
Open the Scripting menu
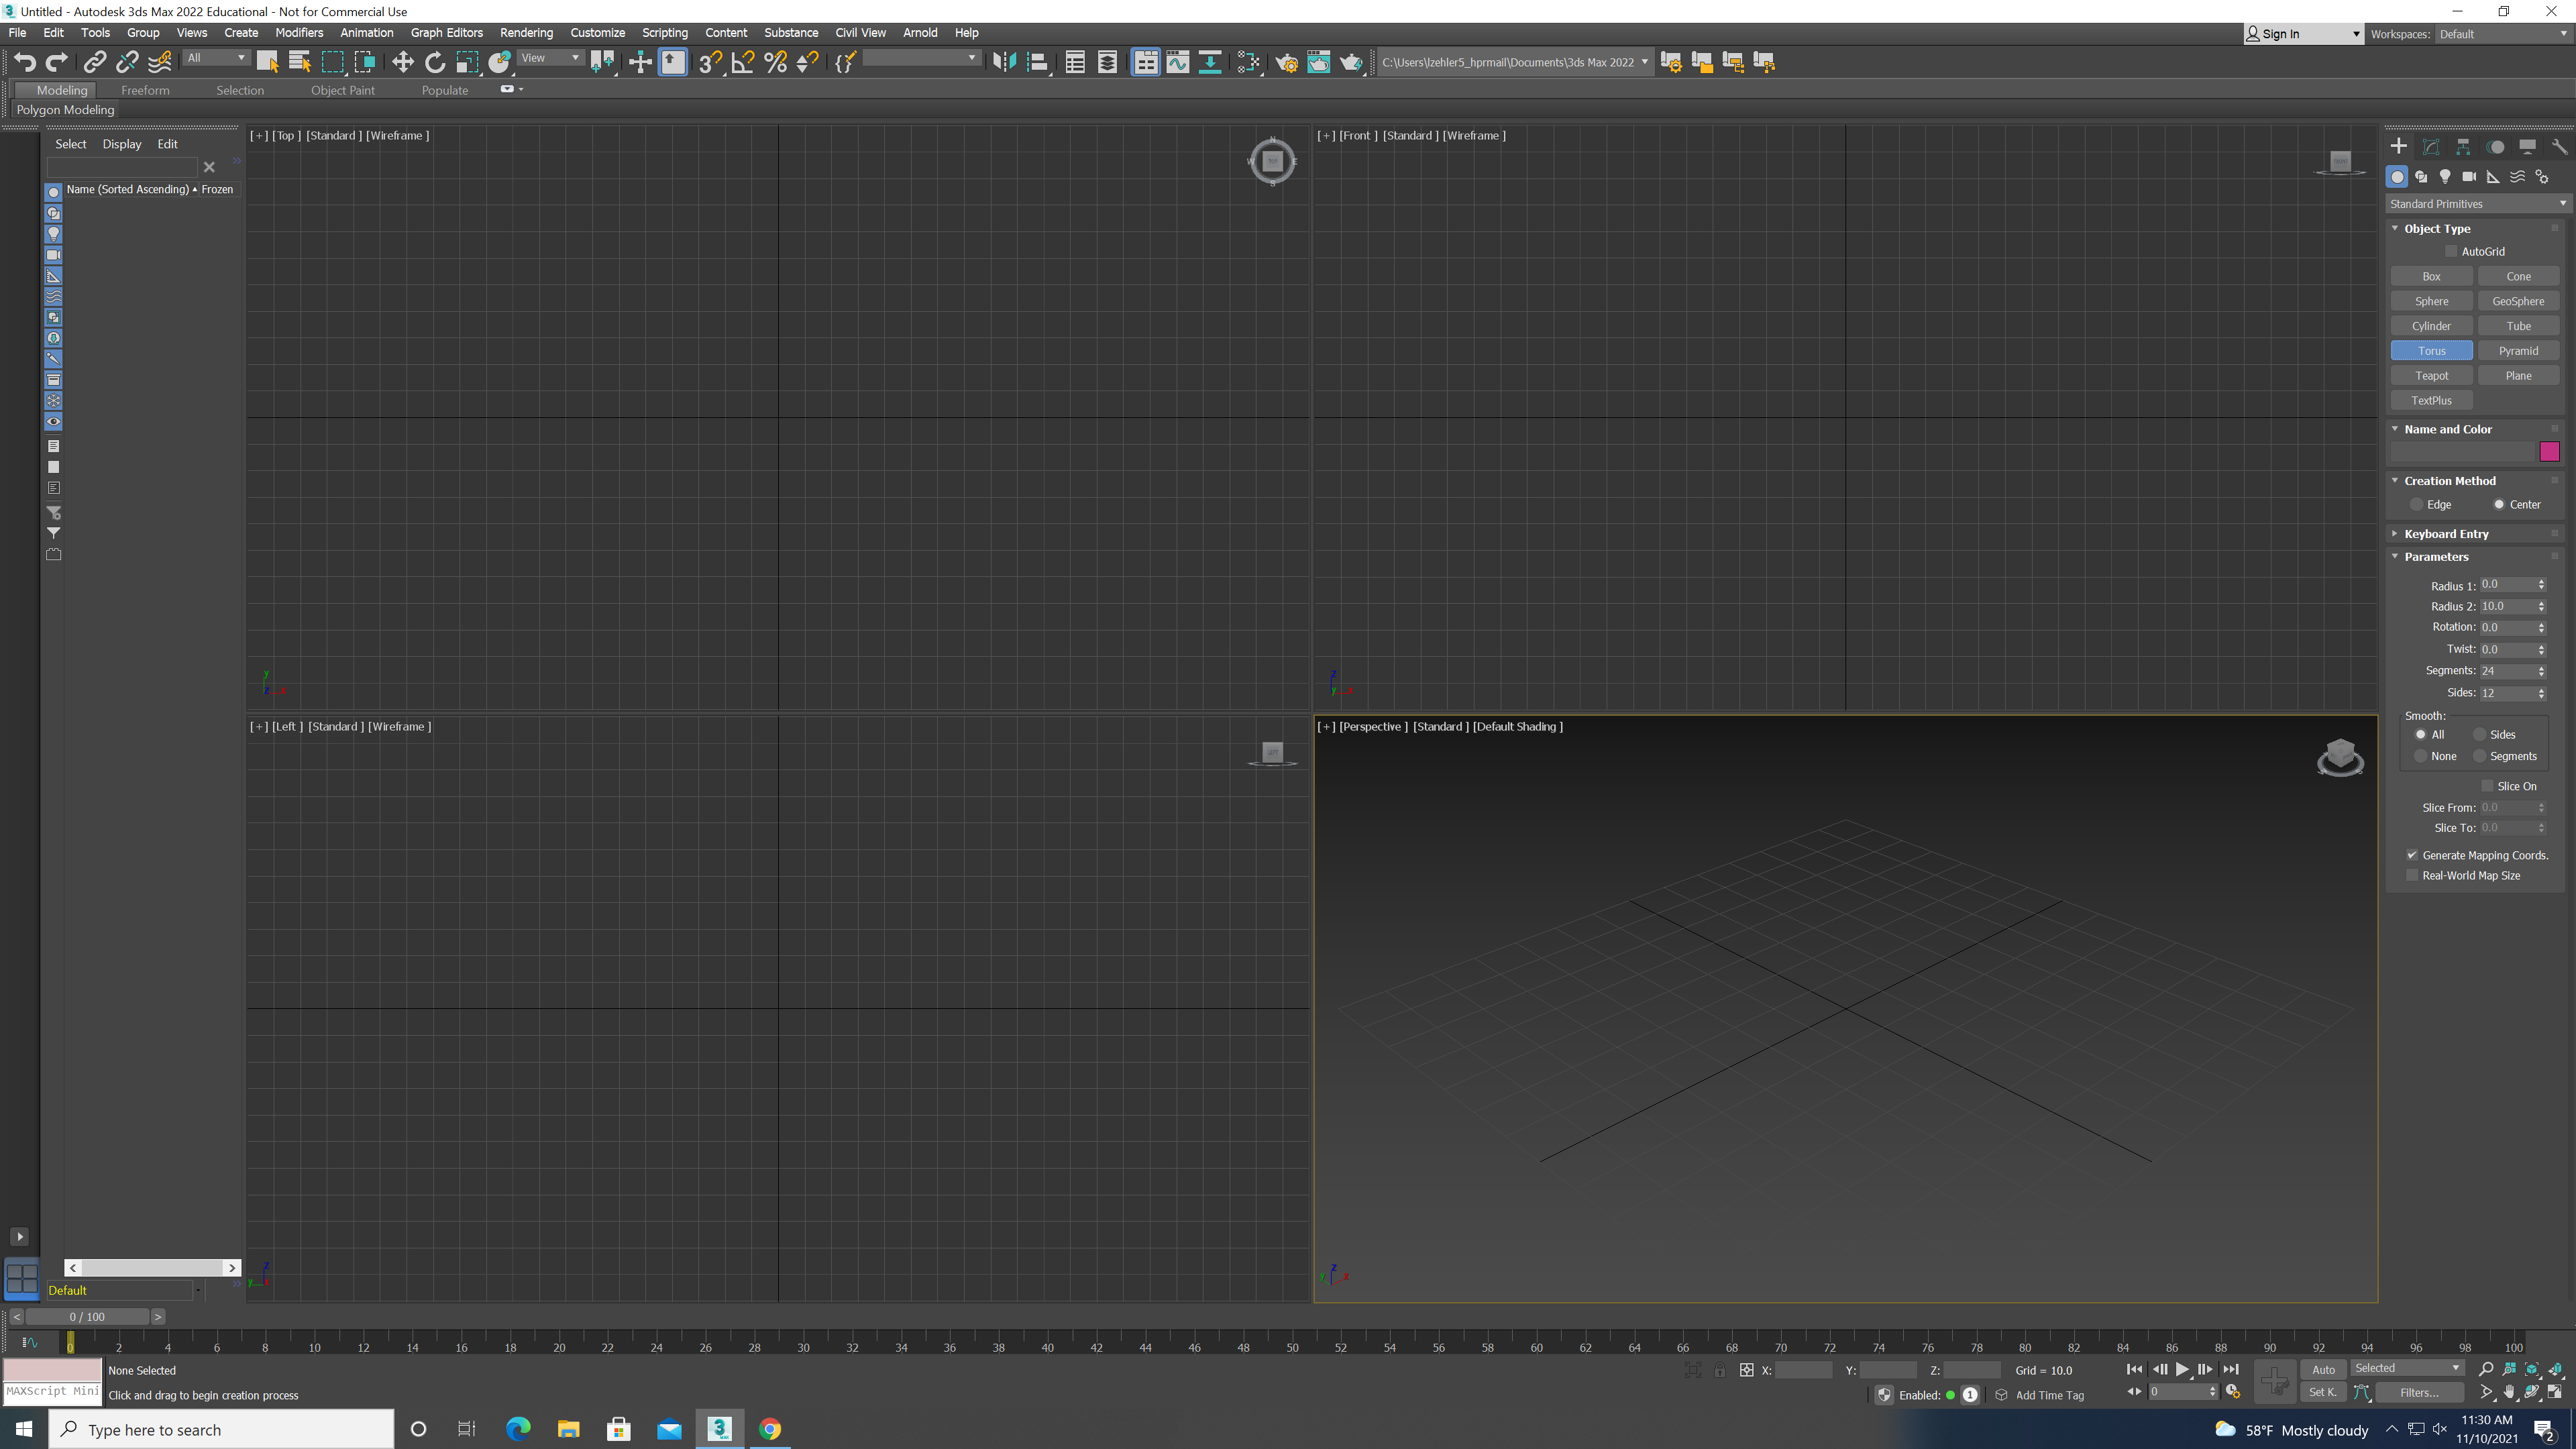click(x=664, y=33)
